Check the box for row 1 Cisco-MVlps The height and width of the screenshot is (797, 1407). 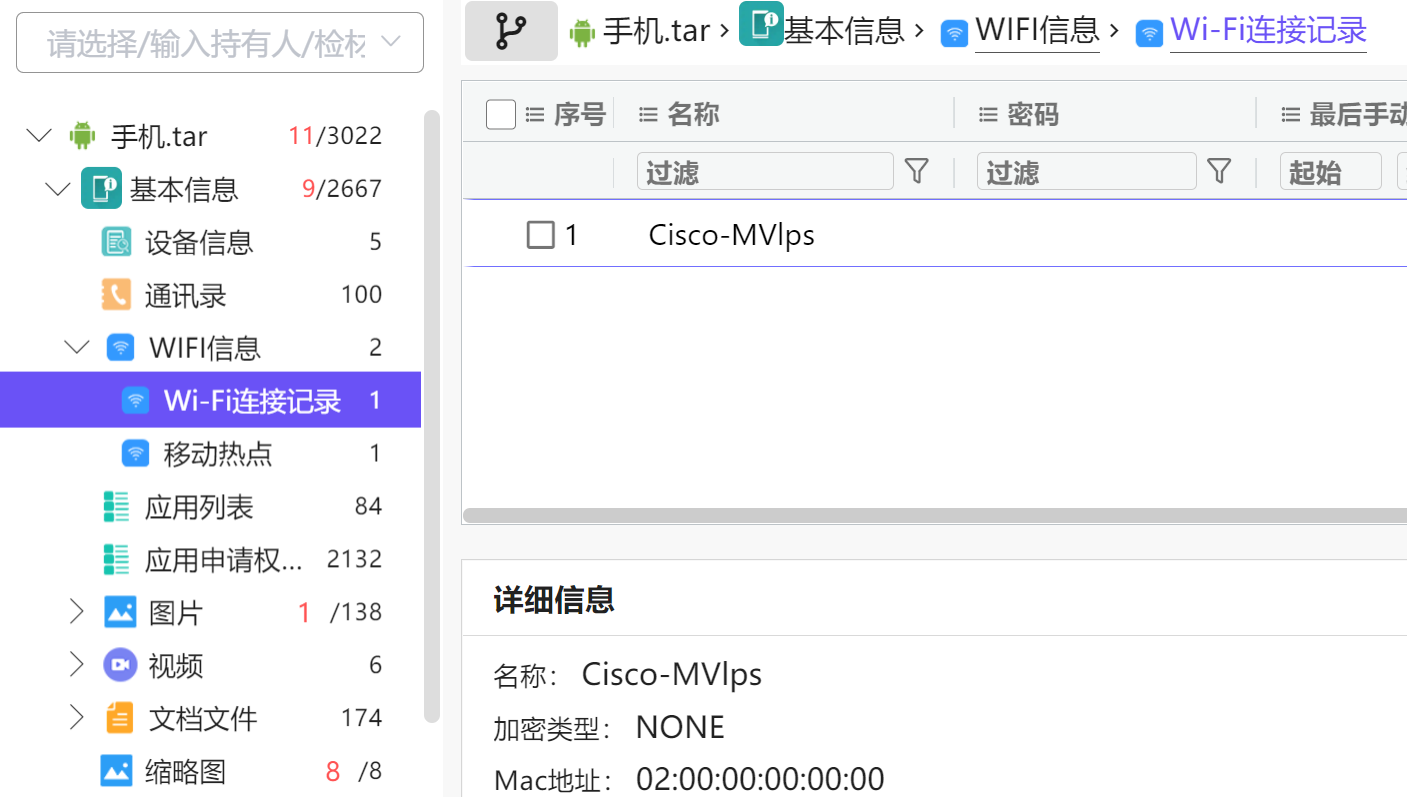(540, 235)
